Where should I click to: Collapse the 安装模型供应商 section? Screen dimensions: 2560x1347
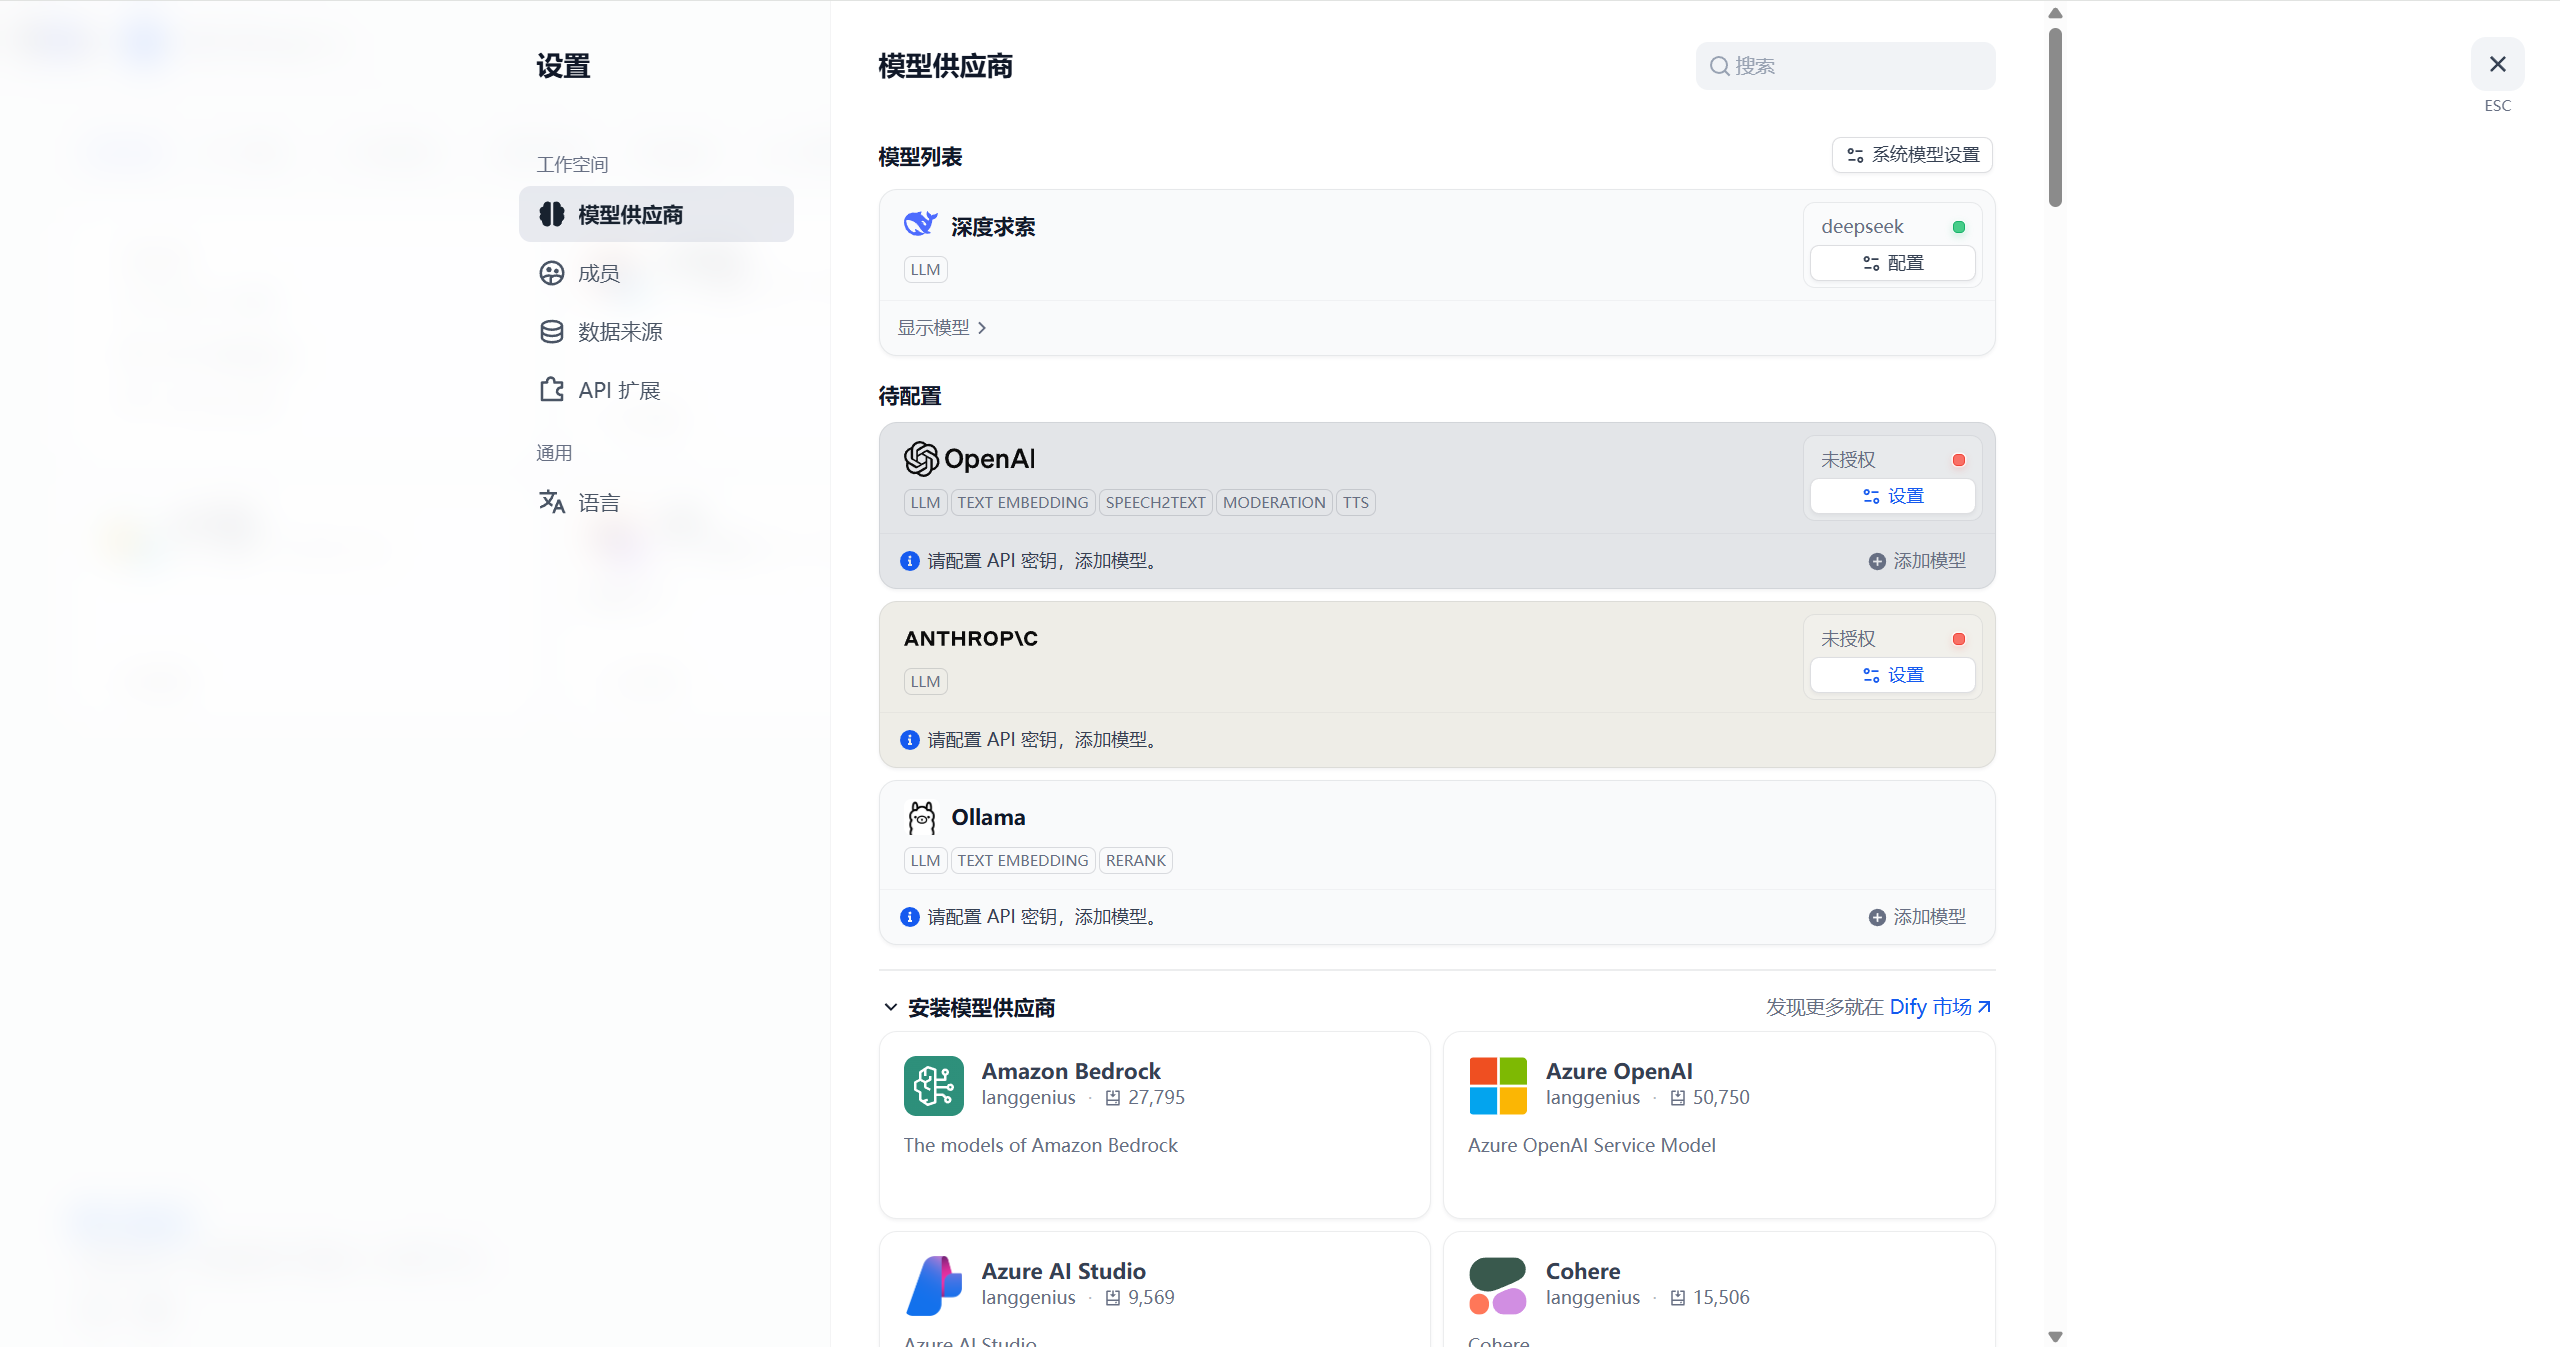890,1007
